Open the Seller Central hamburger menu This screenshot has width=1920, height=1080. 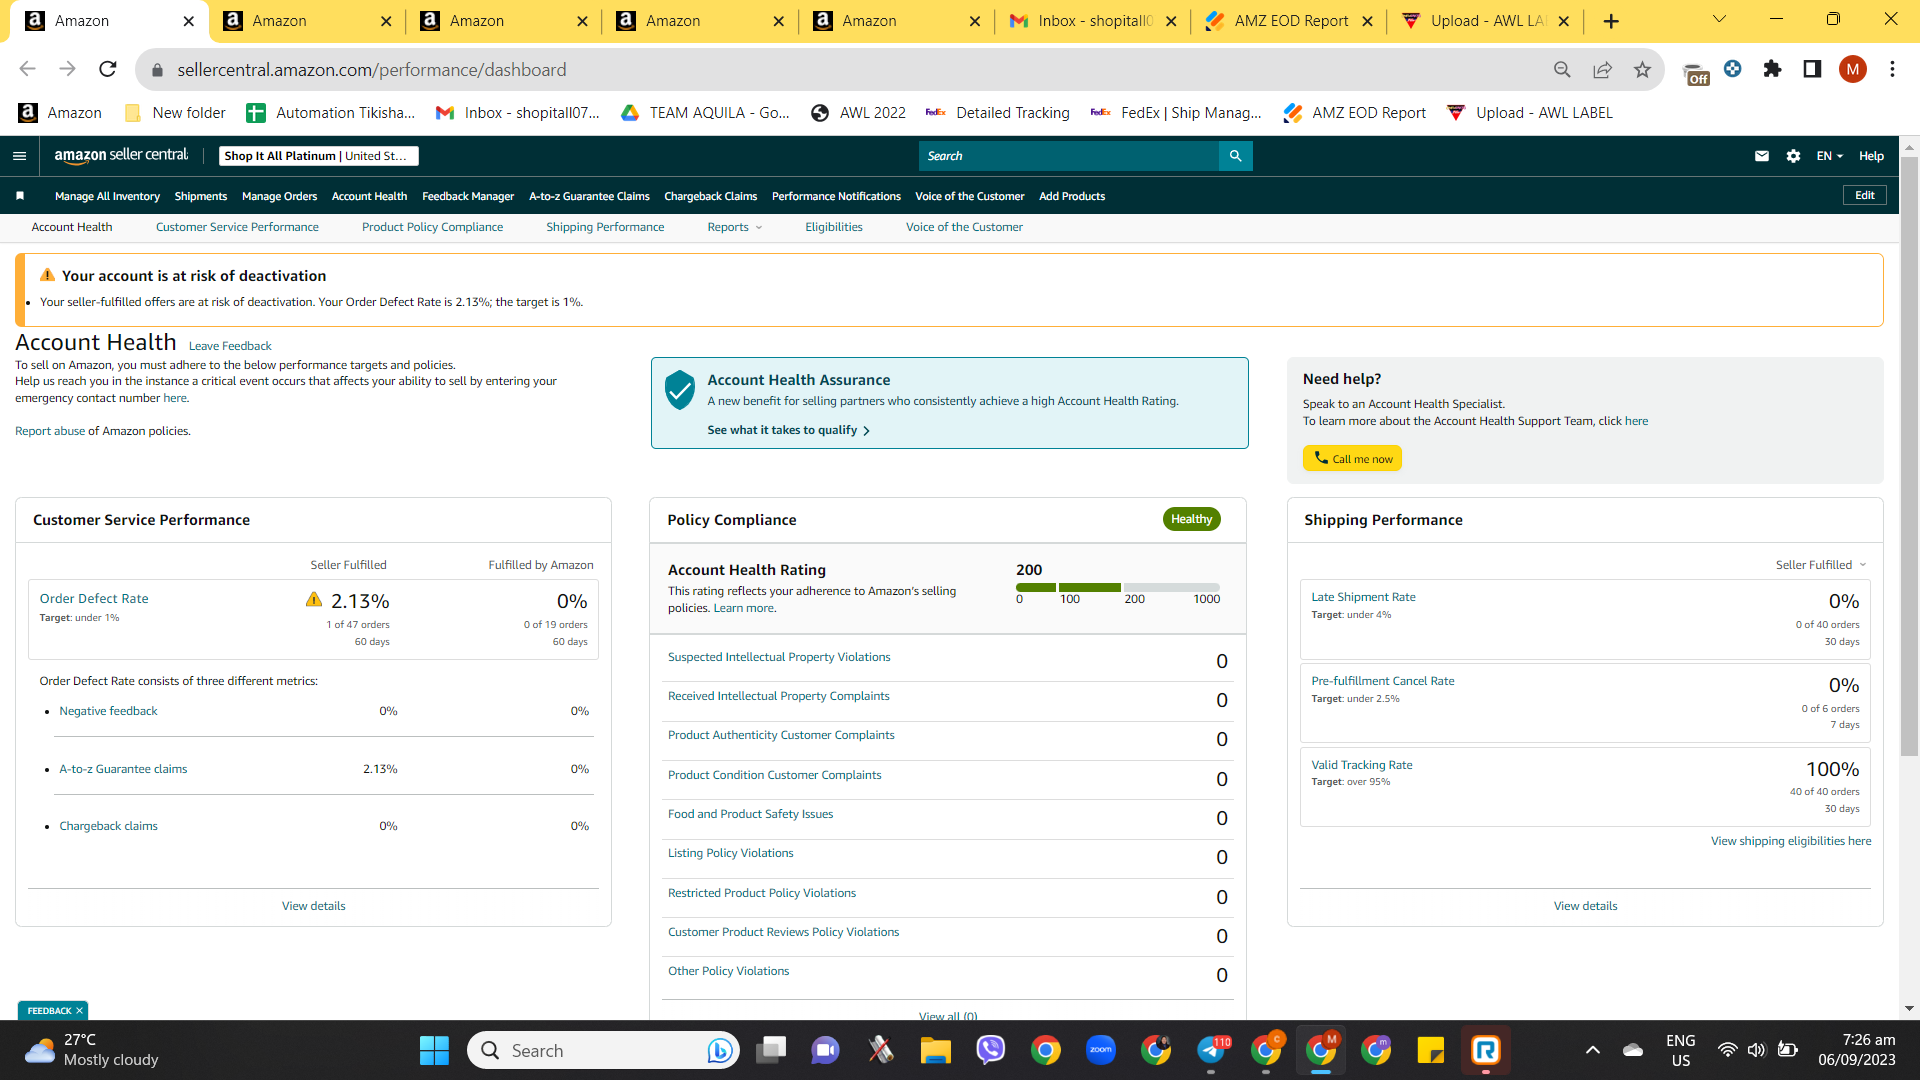point(19,156)
